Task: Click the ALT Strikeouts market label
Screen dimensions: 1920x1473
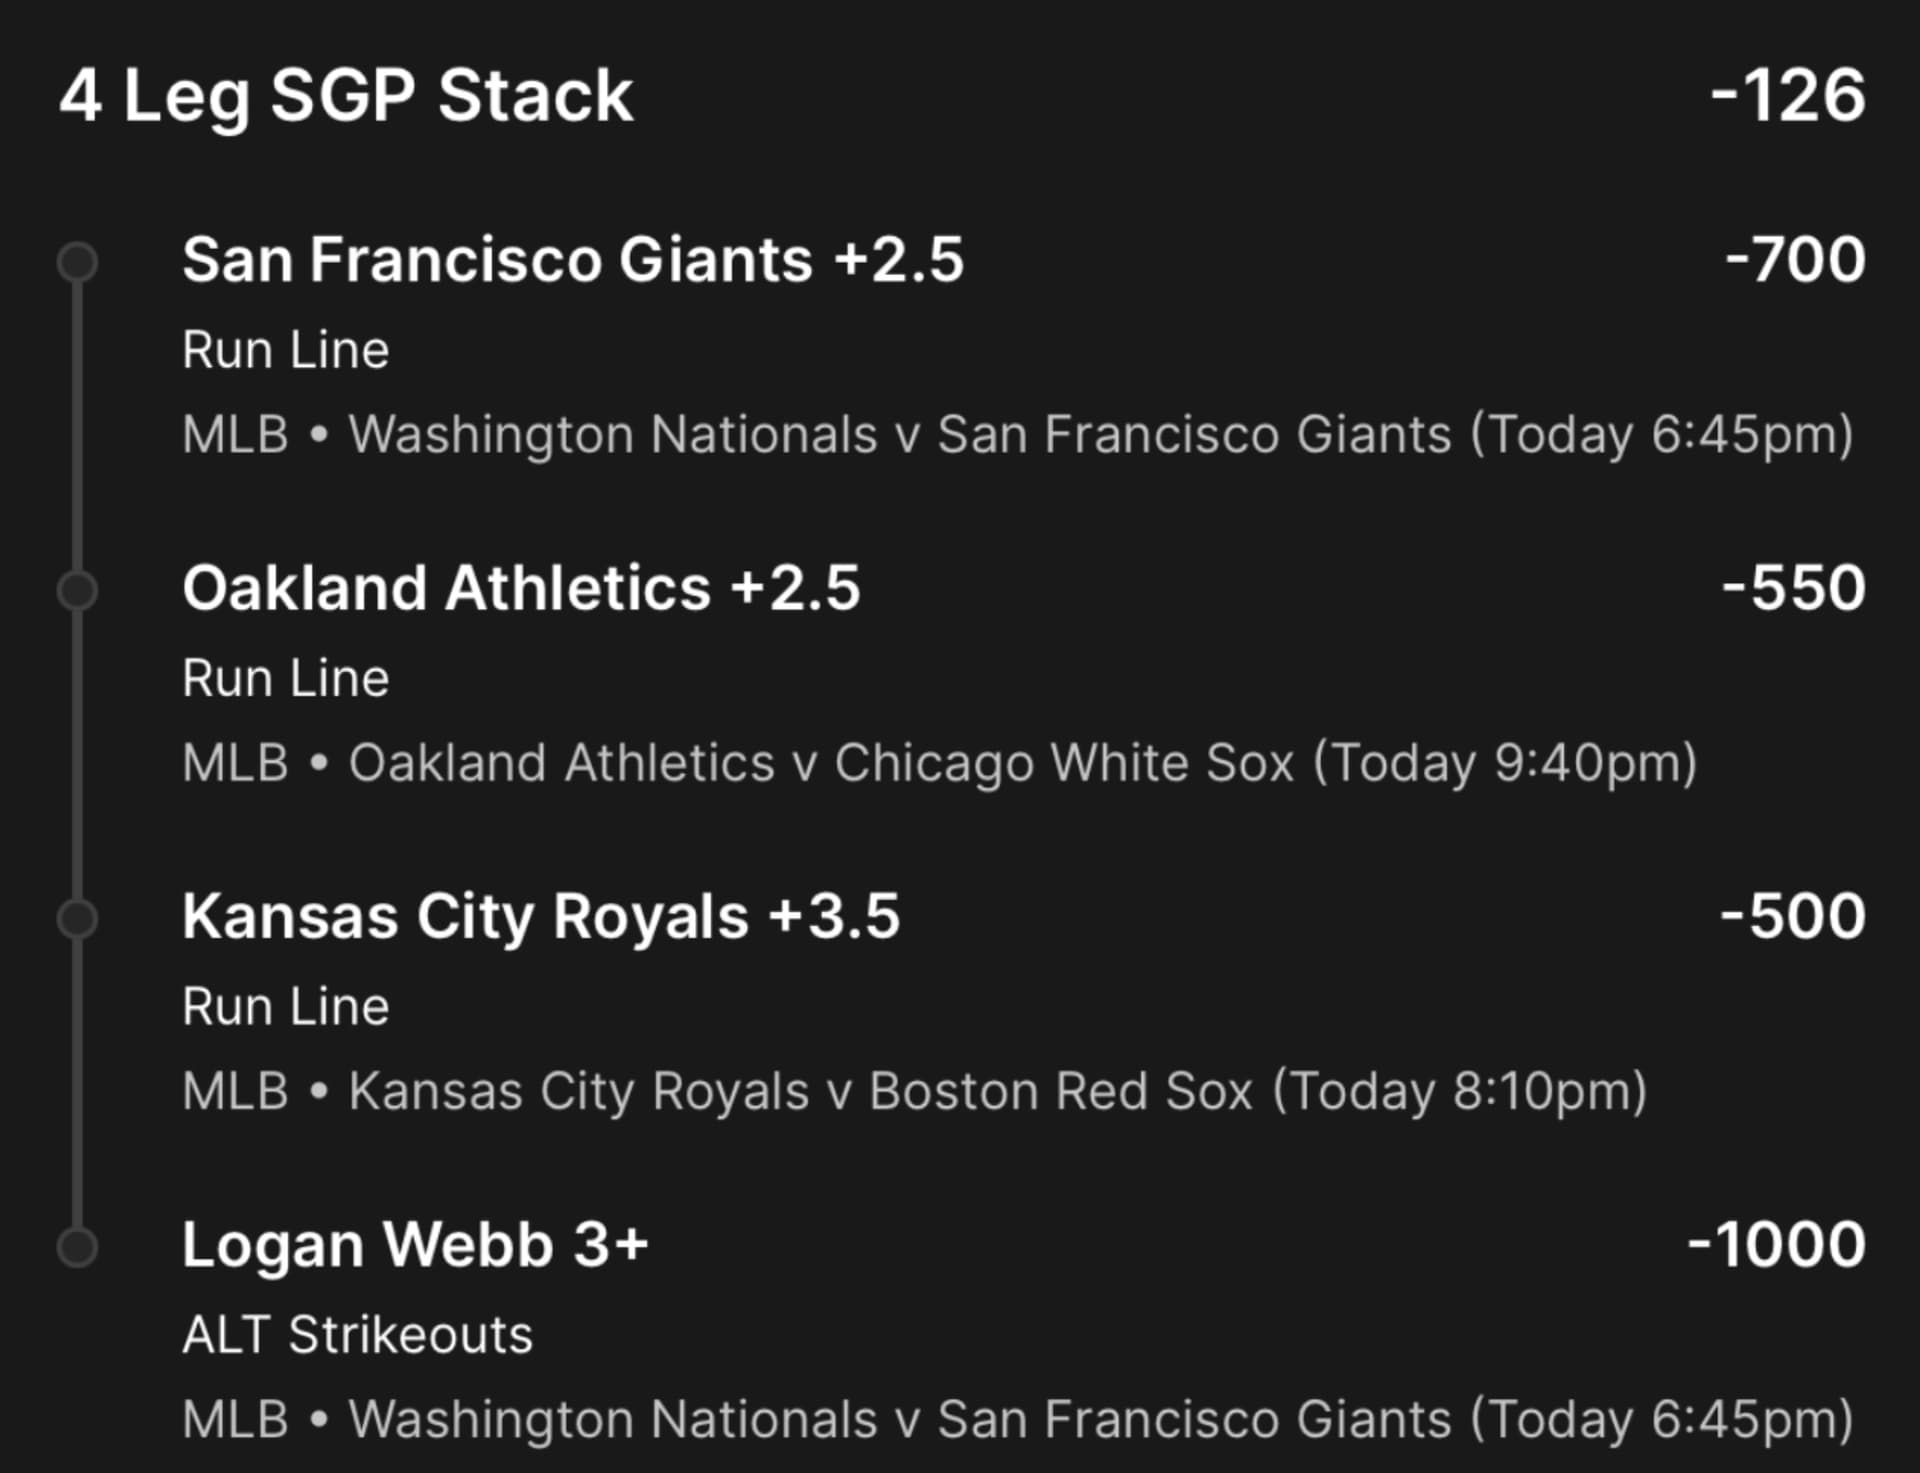Action: pyautogui.click(x=357, y=1335)
